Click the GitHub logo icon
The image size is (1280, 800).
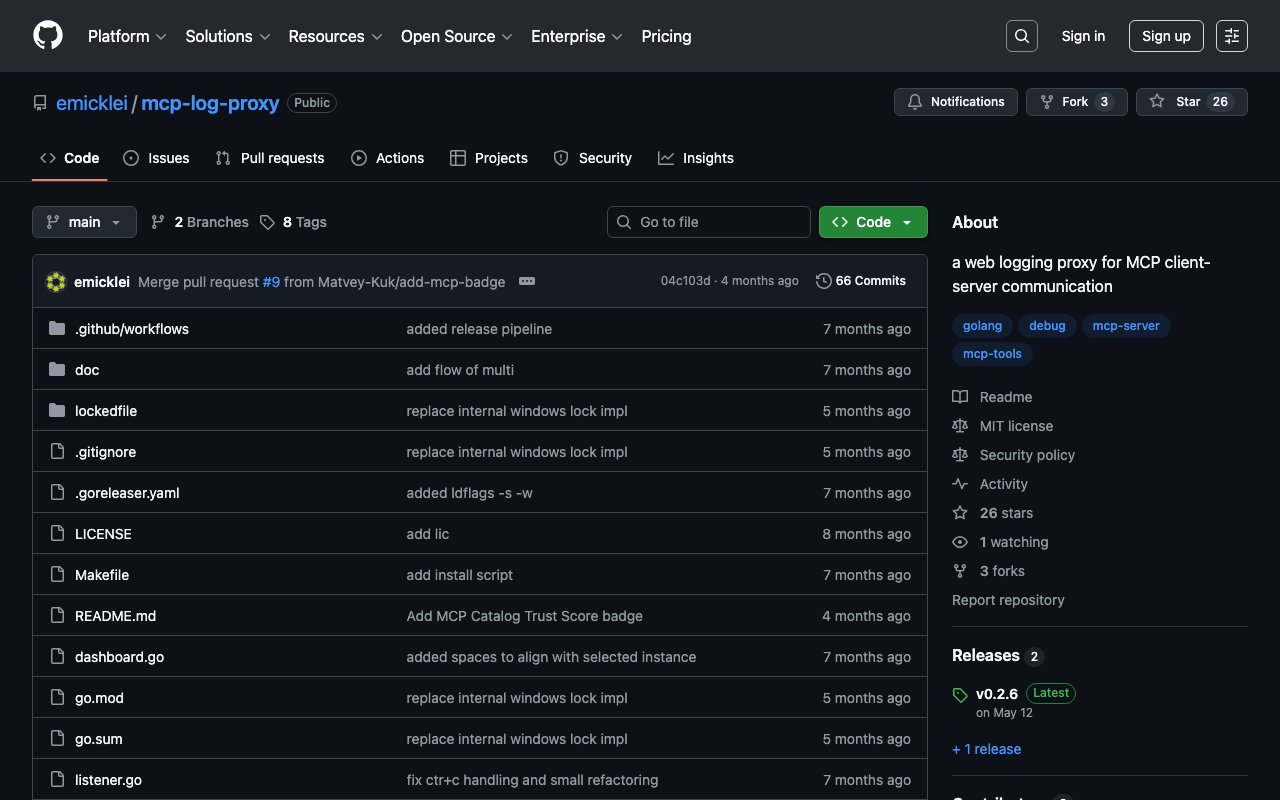click(x=48, y=36)
